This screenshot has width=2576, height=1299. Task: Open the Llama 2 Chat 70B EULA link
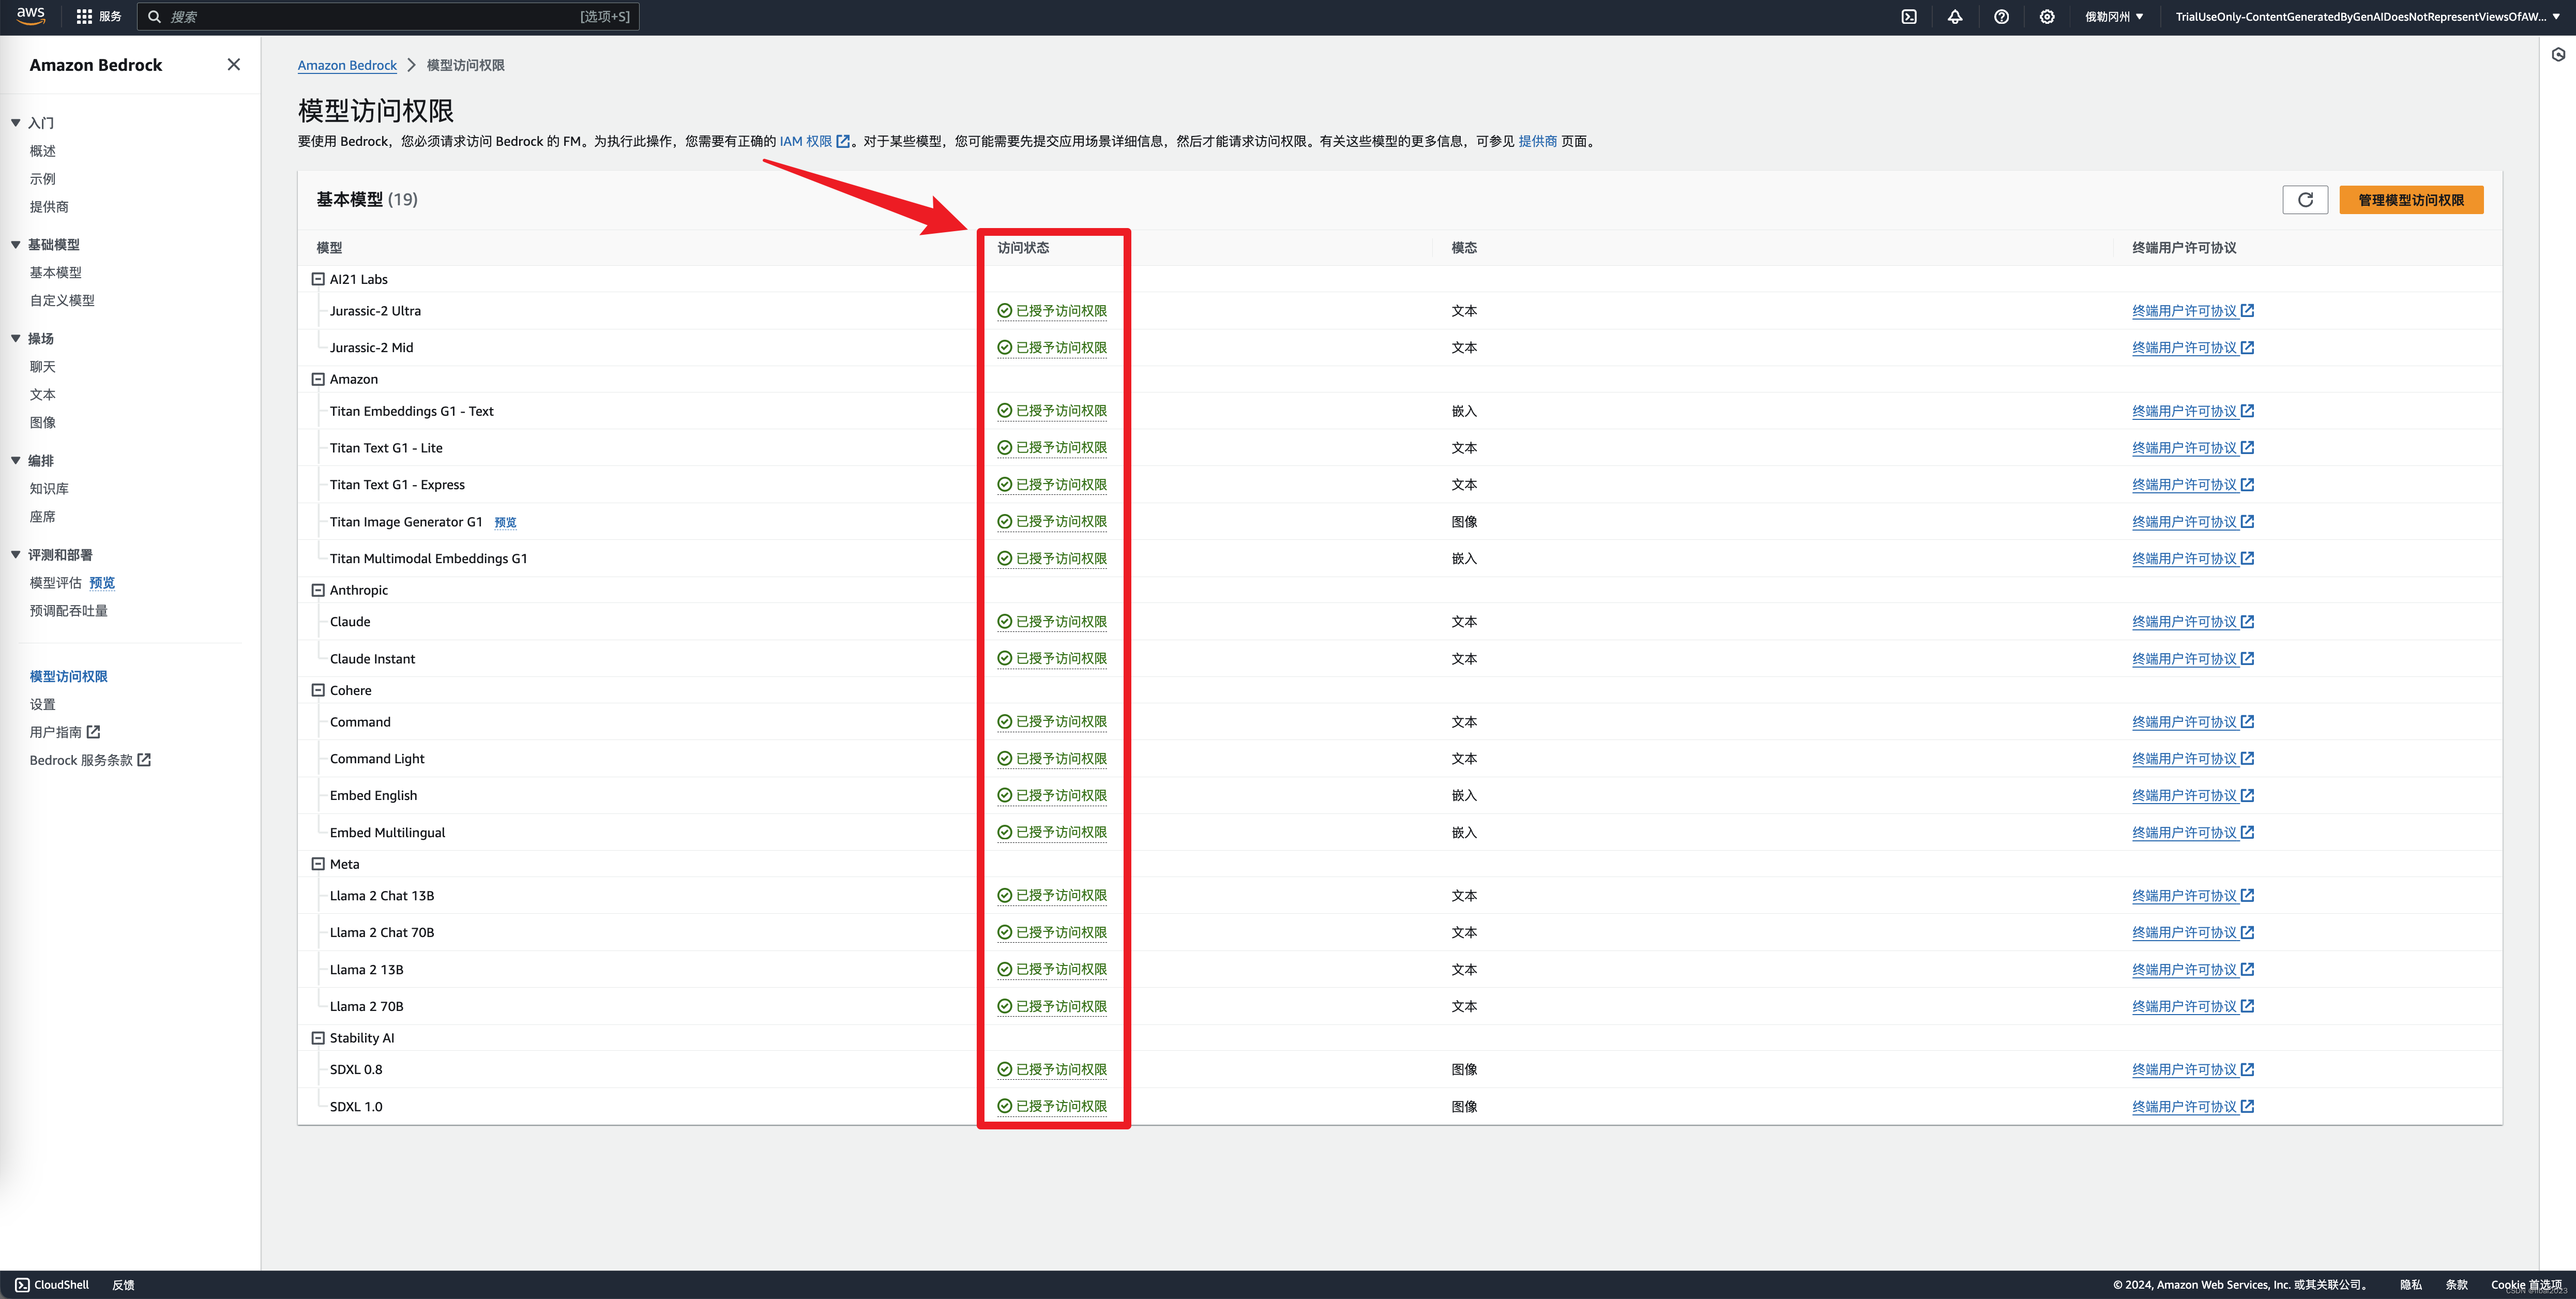[x=2192, y=933]
